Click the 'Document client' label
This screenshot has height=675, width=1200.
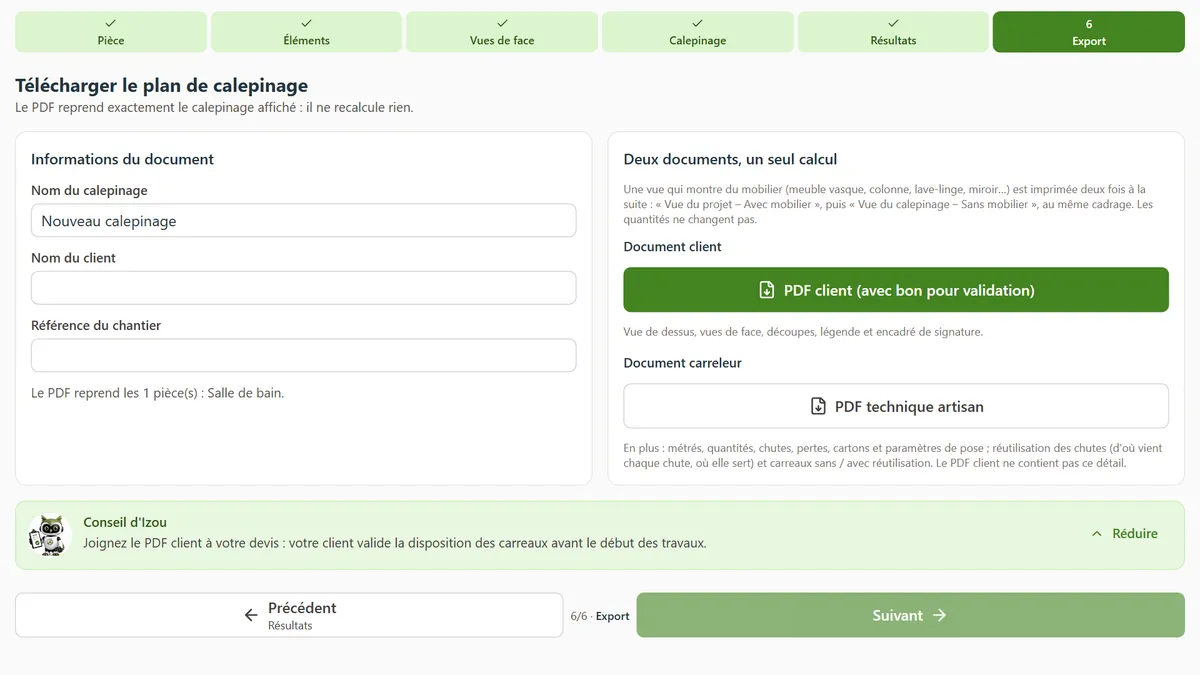(672, 246)
